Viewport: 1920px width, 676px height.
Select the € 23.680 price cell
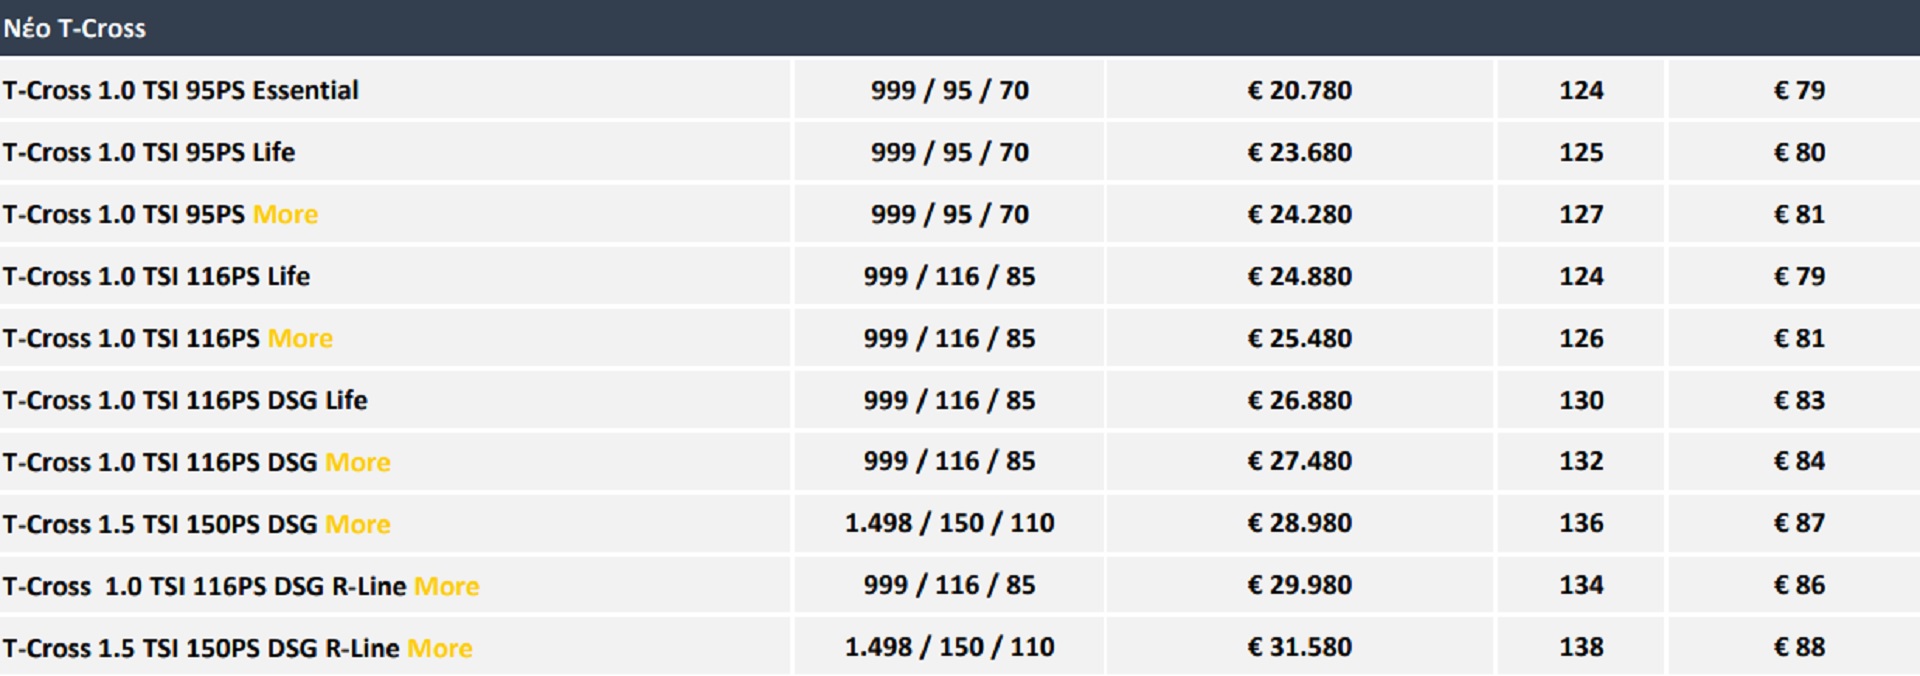1299,152
